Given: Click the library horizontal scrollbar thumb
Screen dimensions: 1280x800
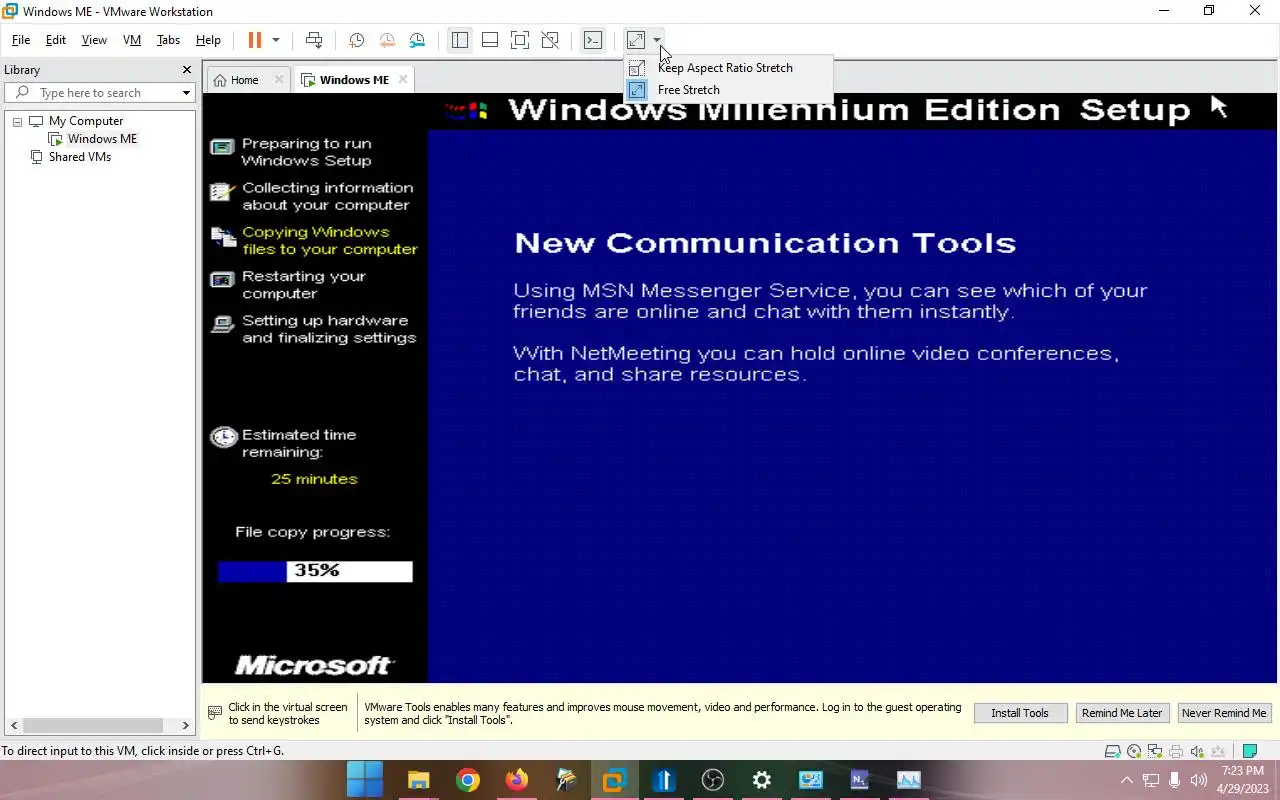Looking at the screenshot, I should pyautogui.click(x=93, y=726).
